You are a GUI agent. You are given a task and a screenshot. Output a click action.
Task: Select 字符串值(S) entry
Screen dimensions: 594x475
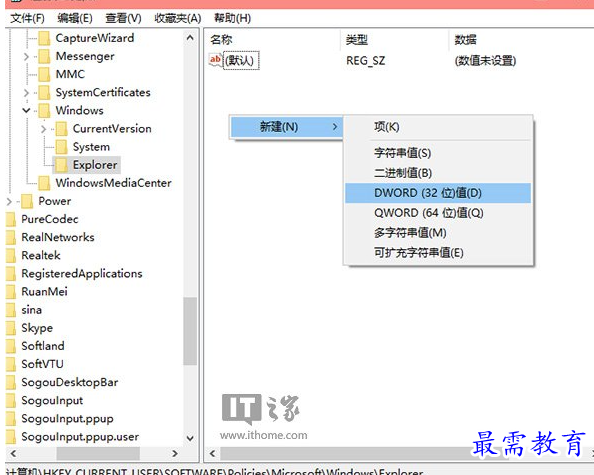[438, 153]
